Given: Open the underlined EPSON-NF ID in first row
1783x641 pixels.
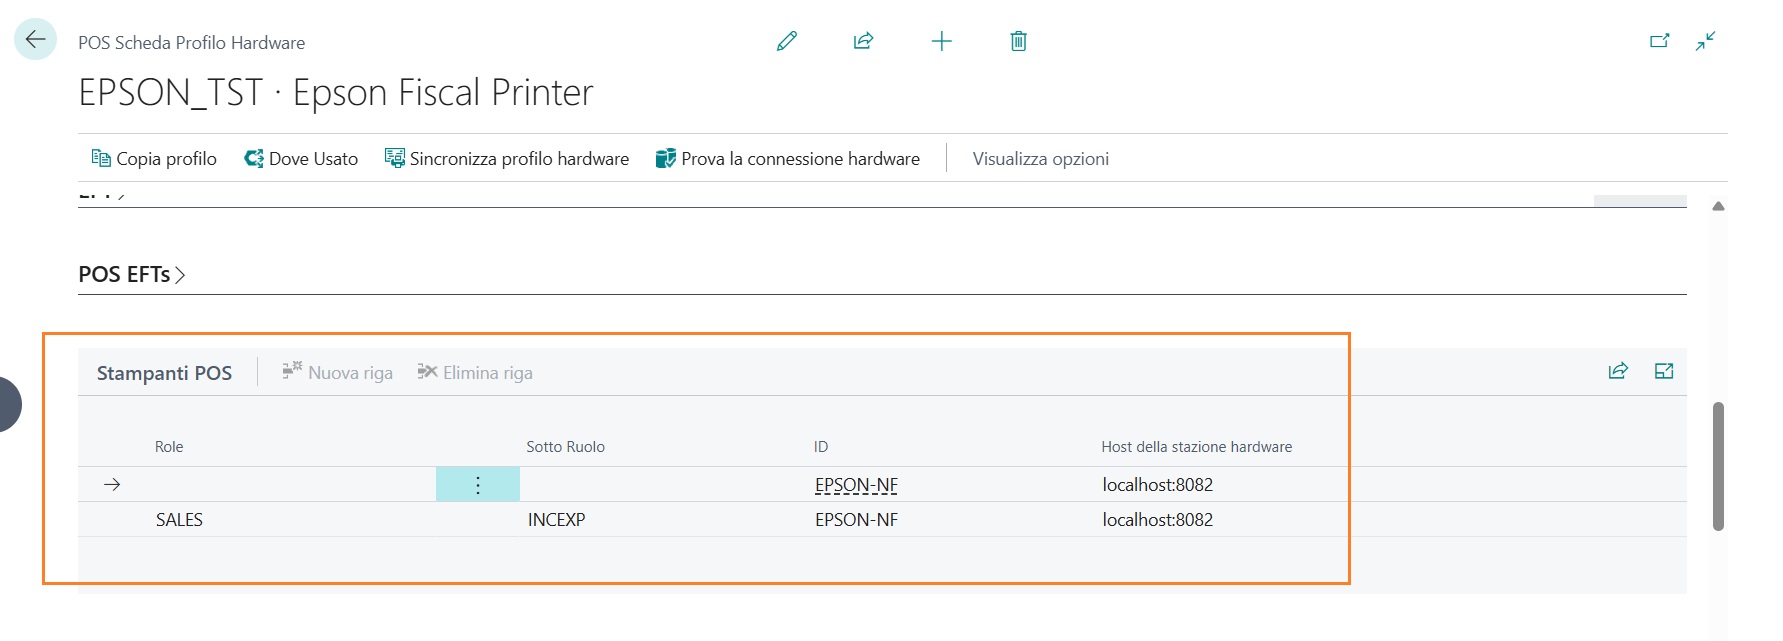Looking at the screenshot, I should click(x=857, y=485).
